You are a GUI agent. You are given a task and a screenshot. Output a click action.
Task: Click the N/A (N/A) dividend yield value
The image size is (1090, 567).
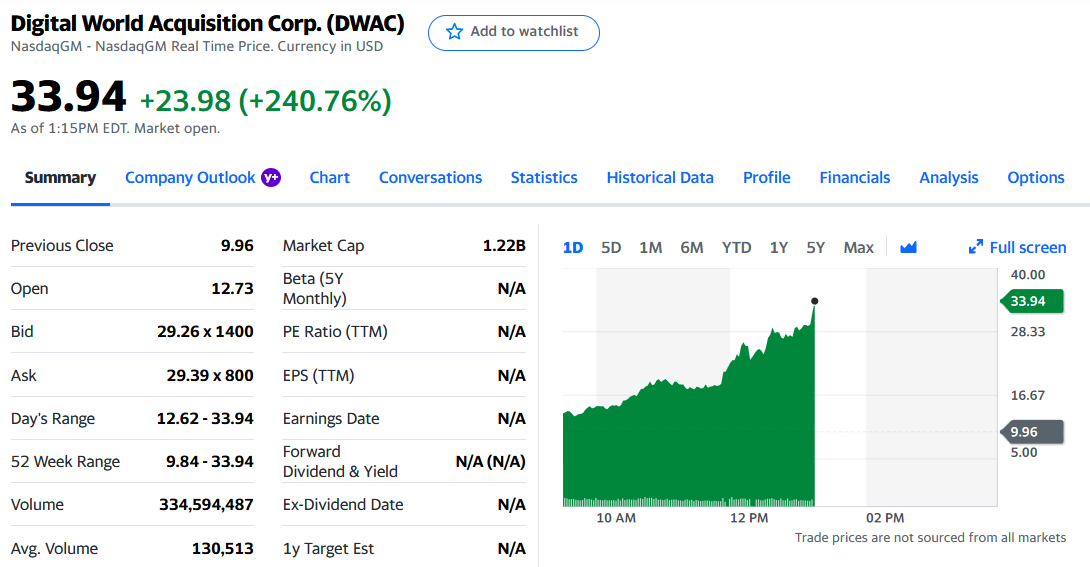point(490,461)
